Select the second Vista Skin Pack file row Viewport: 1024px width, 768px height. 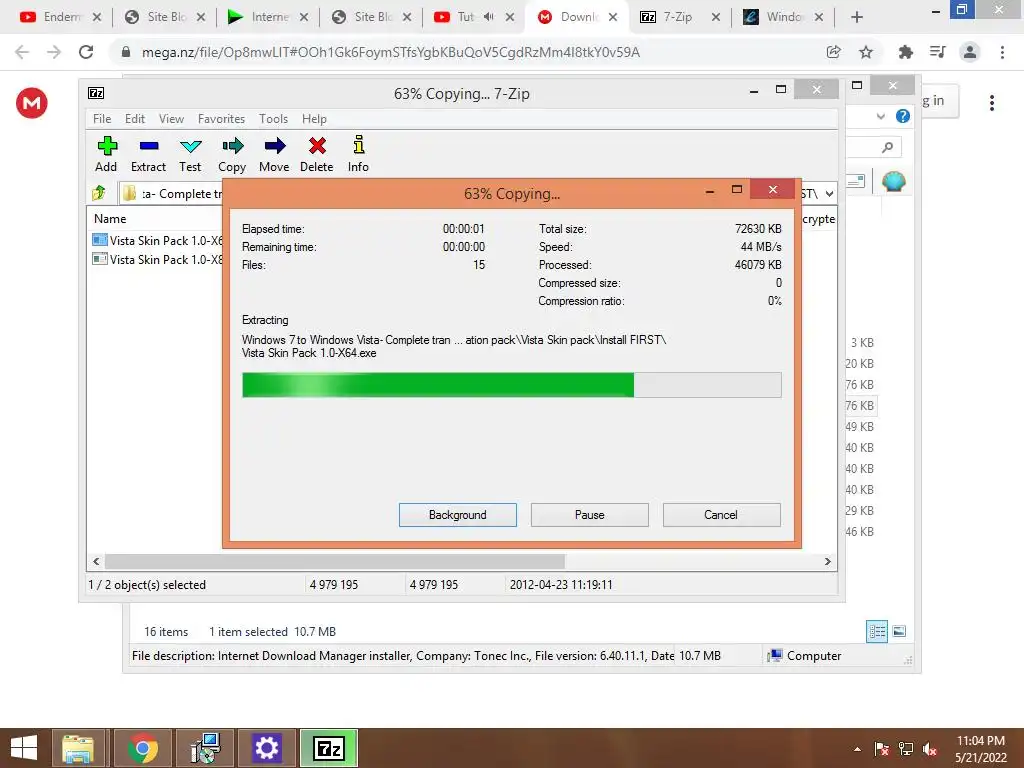157,259
